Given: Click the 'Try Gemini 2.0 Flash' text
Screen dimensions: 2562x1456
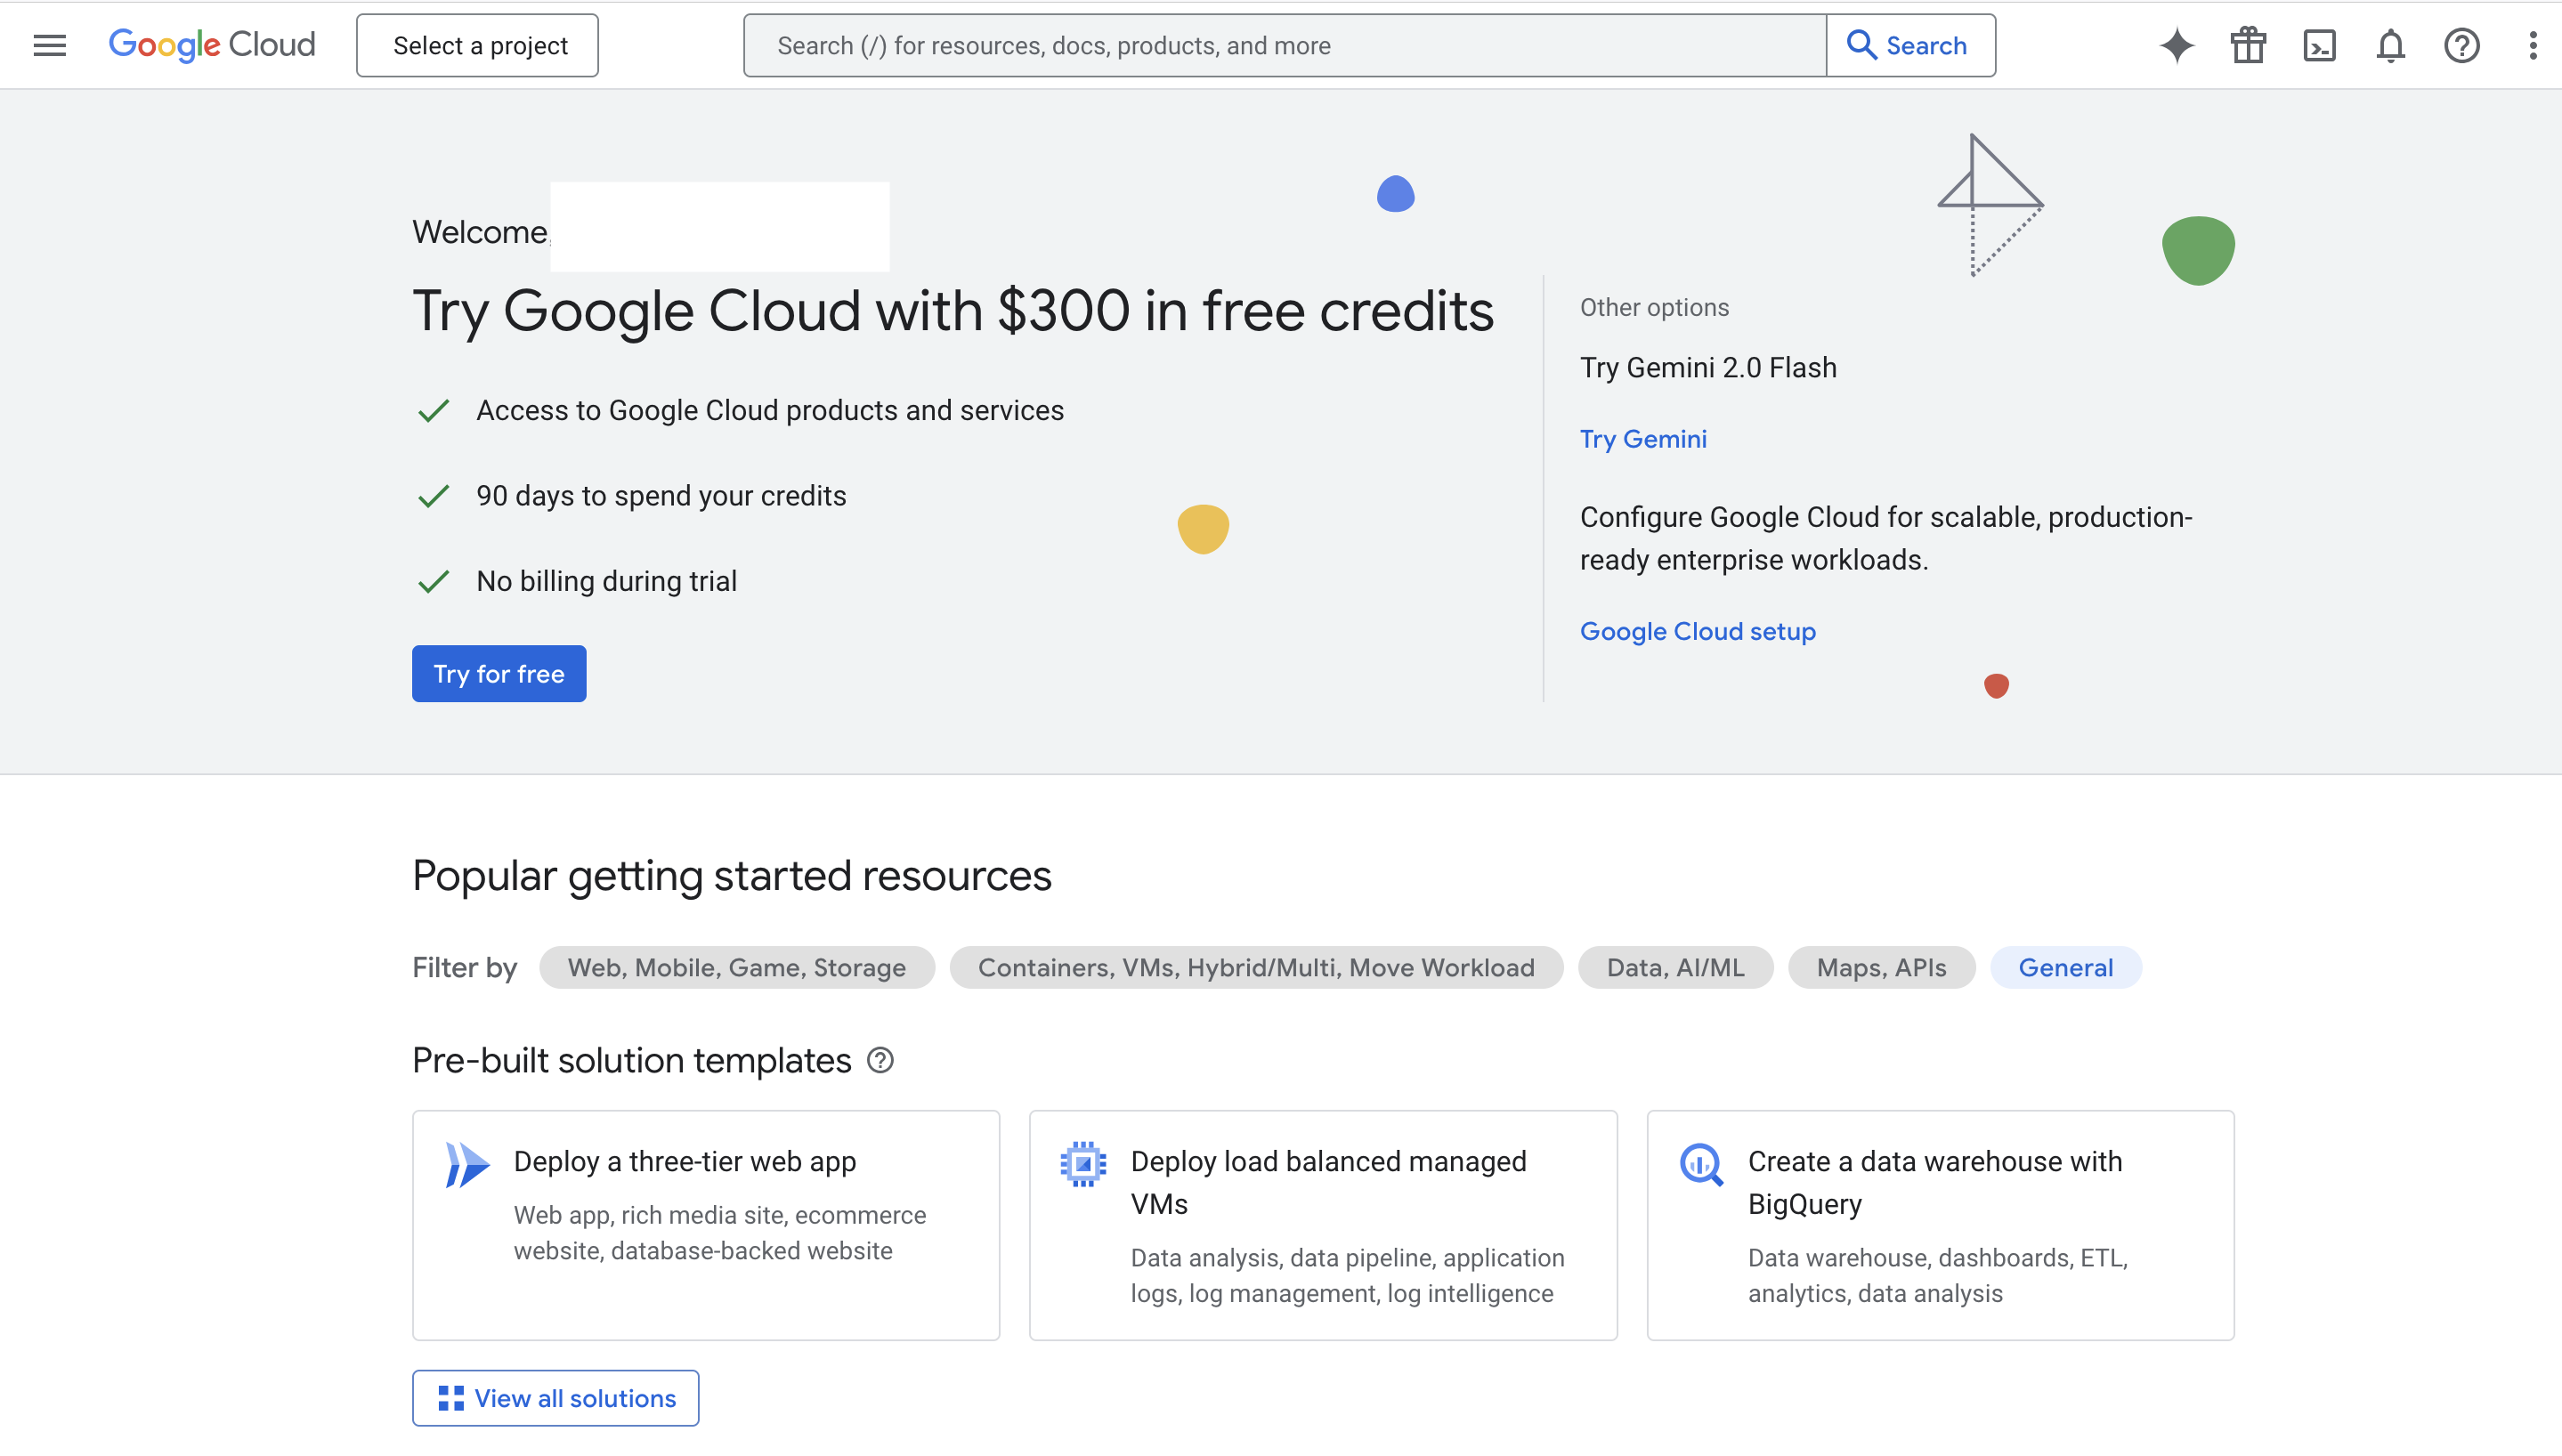Looking at the screenshot, I should pyautogui.click(x=1708, y=367).
